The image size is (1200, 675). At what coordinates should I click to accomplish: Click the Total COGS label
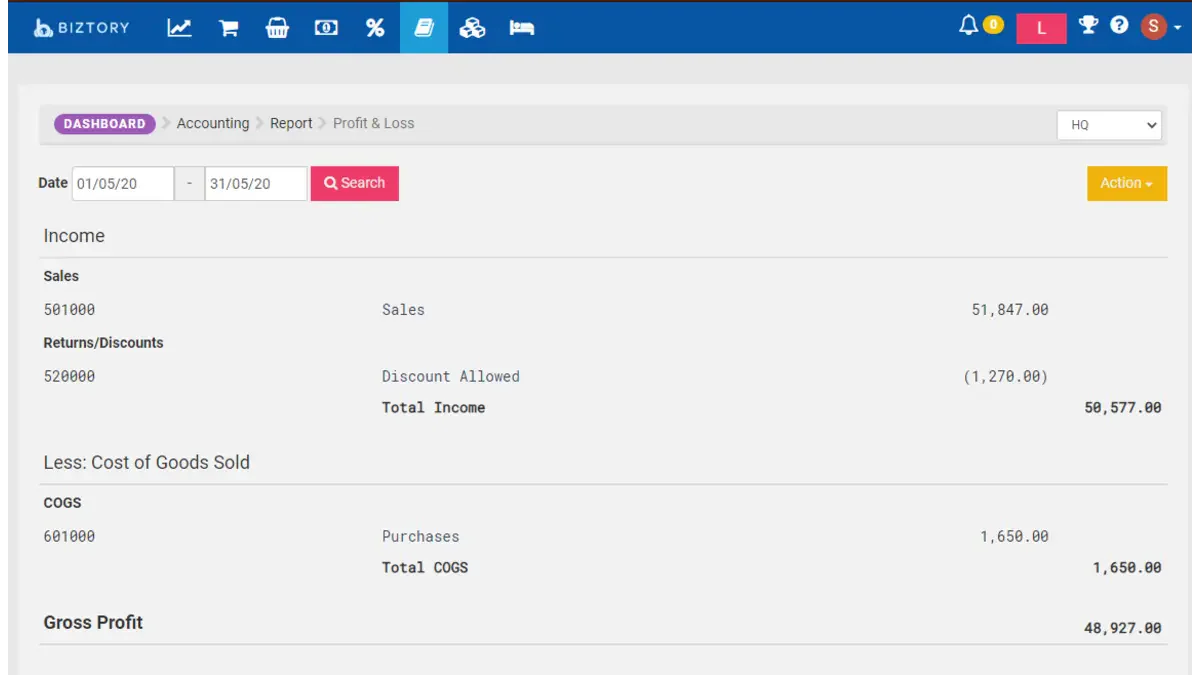425,568
